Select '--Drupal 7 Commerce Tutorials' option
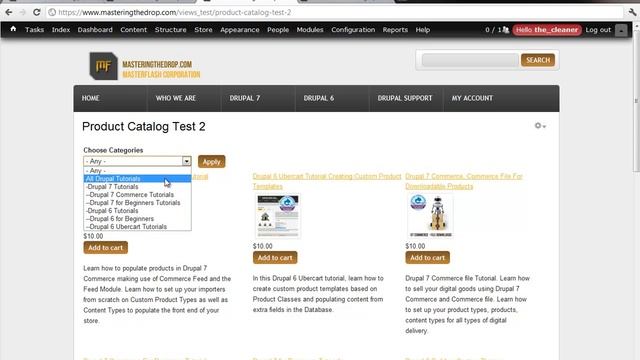This screenshot has width=640, height=360. 137,195
